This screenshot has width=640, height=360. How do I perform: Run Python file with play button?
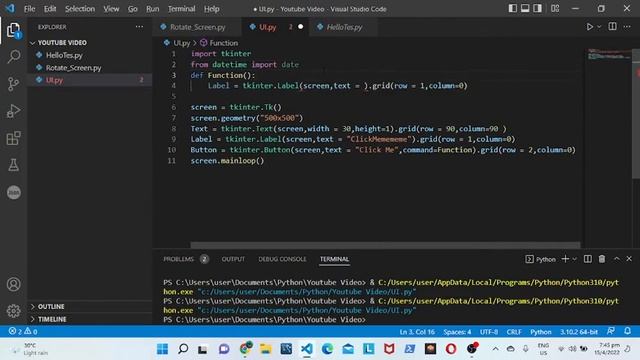pyautogui.click(x=590, y=27)
